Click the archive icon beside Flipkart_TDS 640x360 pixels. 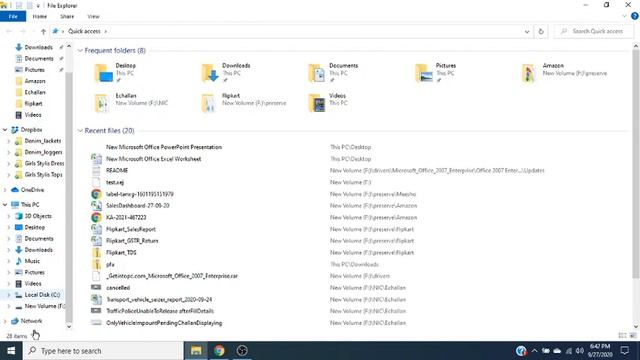click(x=97, y=253)
